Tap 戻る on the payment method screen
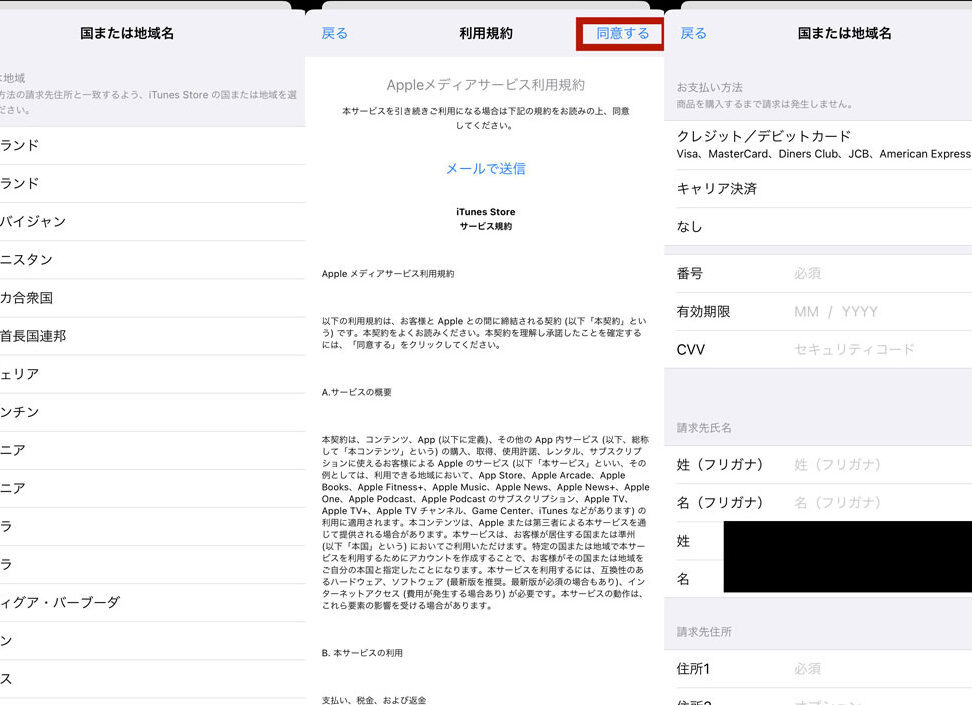 [693, 33]
